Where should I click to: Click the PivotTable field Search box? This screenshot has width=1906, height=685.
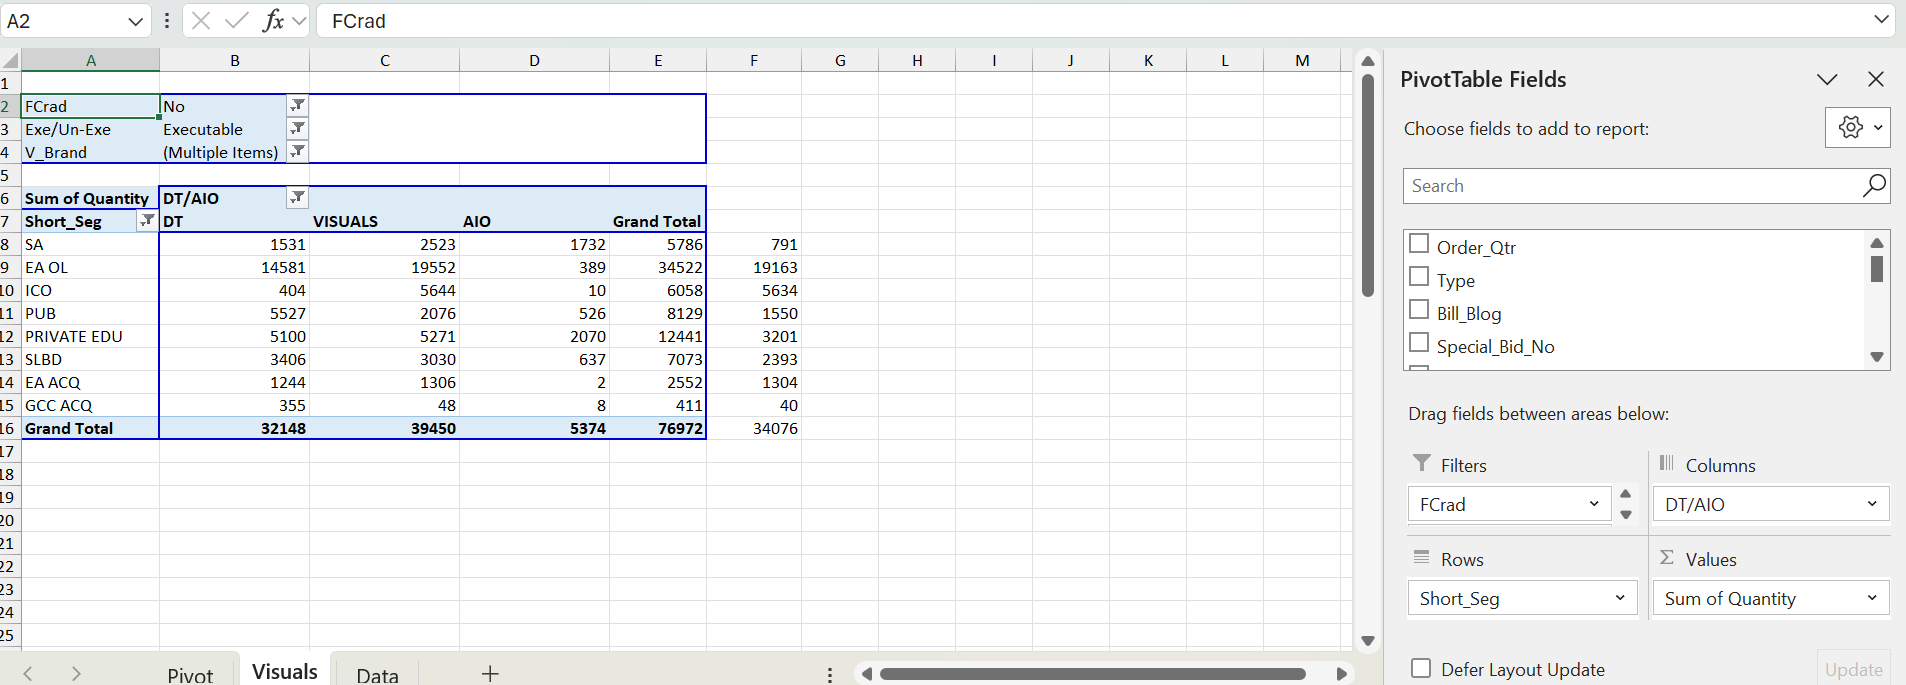tap(1632, 186)
